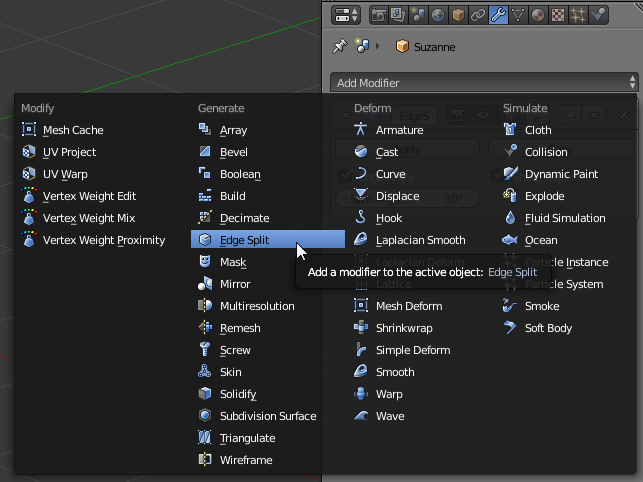The height and width of the screenshot is (482, 643).
Task: Open the Modifiers wrench tab
Action: [498, 16]
